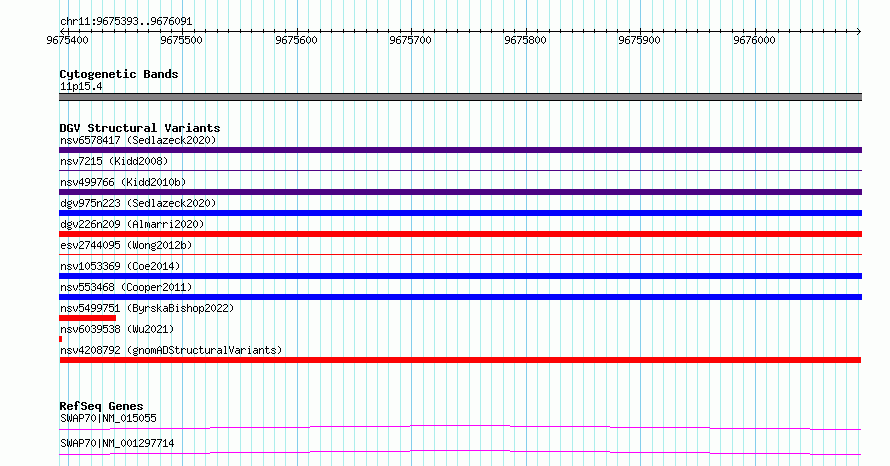The height and width of the screenshot is (466, 890).
Task: Click the blue bar for nsv553468
Action: pyautogui.click(x=460, y=297)
